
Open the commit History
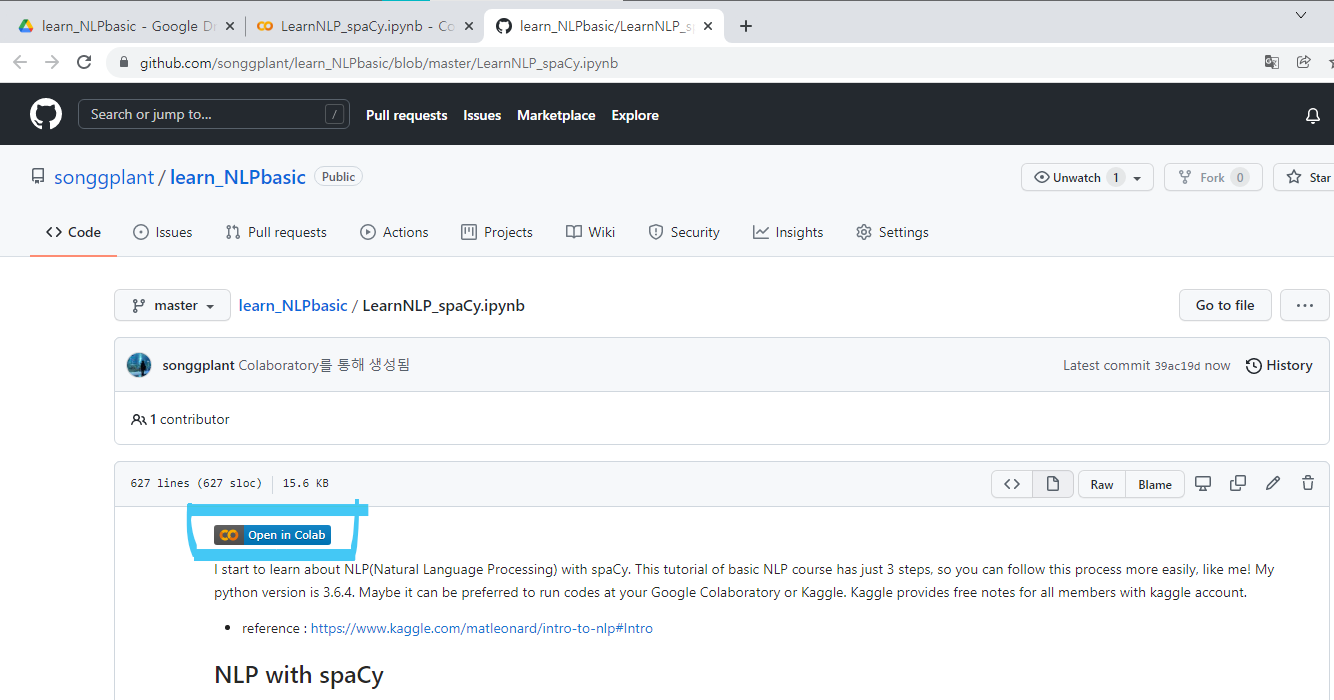(1279, 365)
